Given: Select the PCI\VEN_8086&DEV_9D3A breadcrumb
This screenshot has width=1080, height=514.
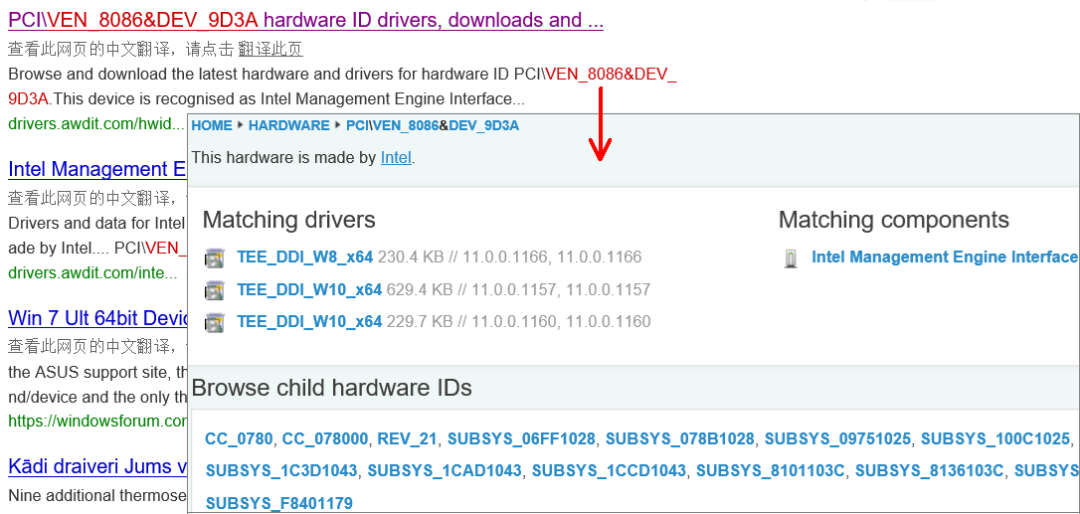Looking at the screenshot, I should click(432, 126).
